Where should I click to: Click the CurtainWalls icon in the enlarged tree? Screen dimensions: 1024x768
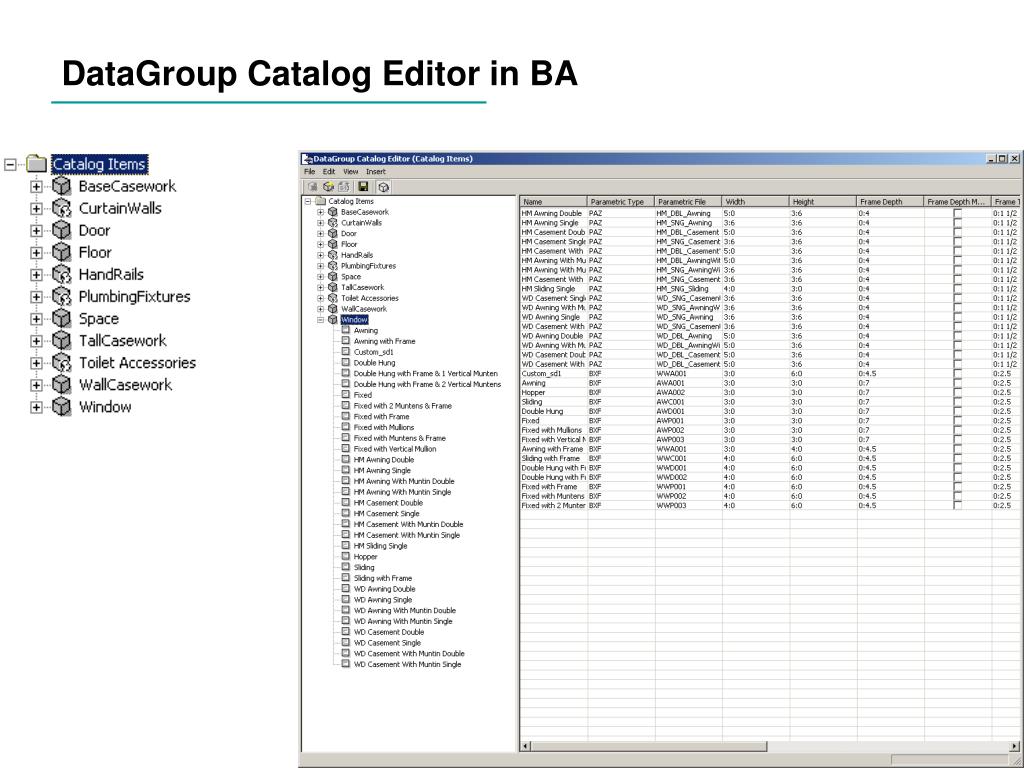[61, 208]
